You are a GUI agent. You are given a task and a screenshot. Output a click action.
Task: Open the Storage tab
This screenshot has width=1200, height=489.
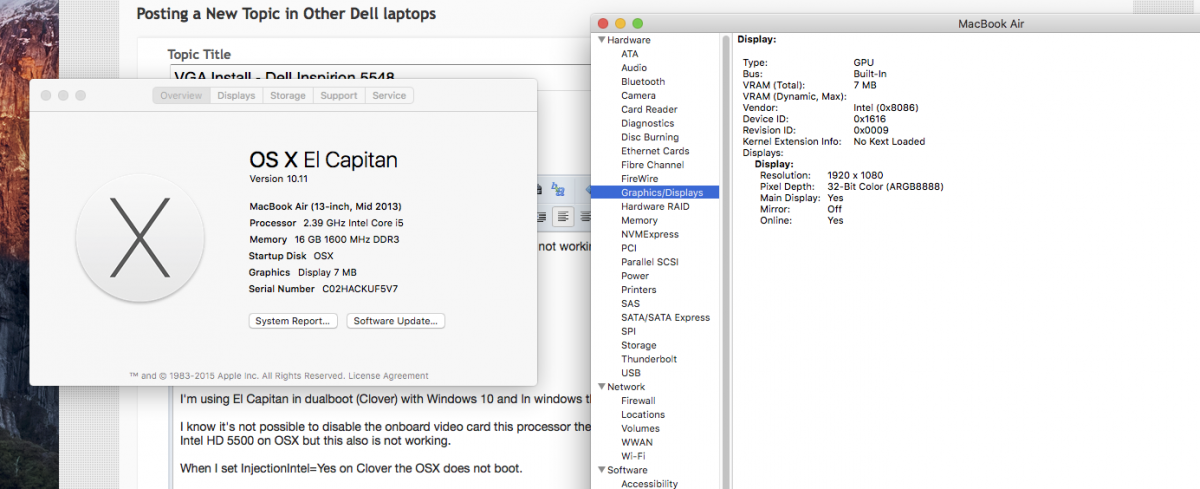click(x=288, y=96)
